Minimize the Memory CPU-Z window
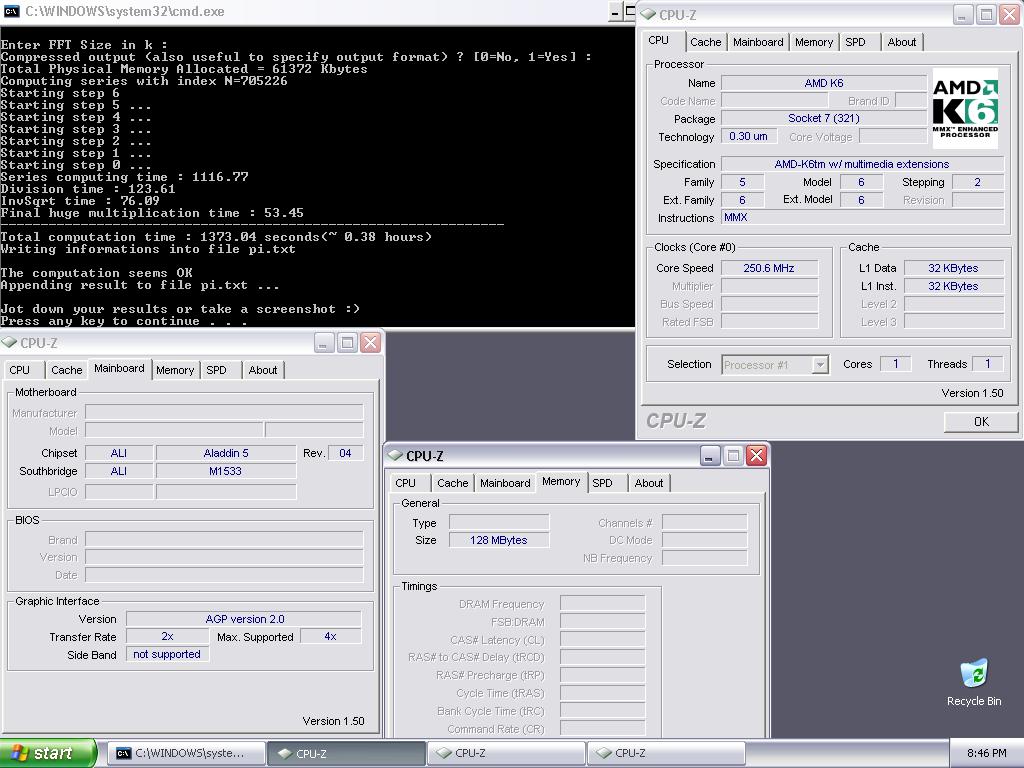 pos(710,455)
